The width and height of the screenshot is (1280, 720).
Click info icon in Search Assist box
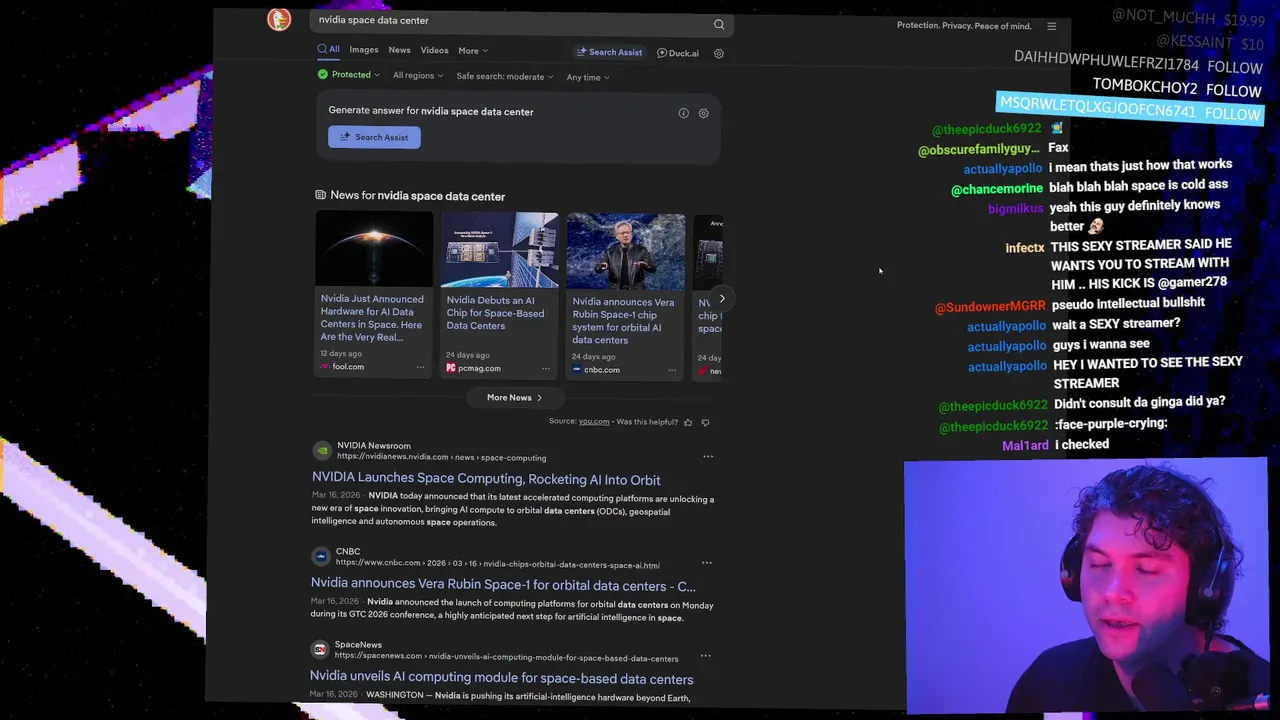(x=684, y=113)
